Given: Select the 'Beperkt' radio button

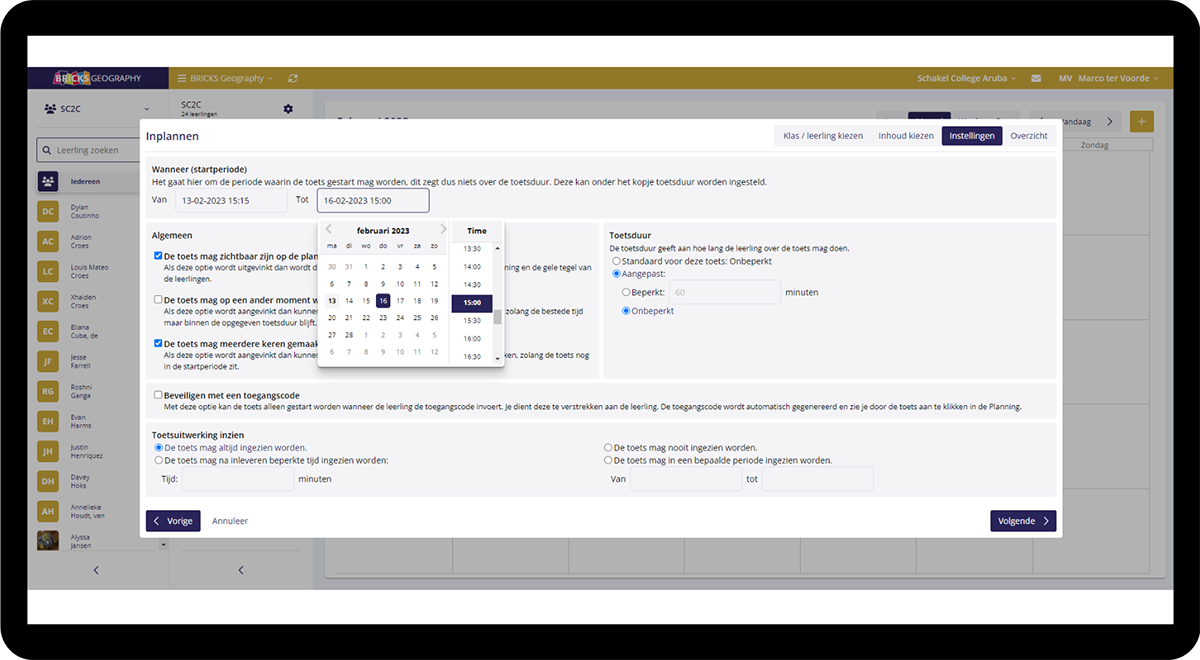Looking at the screenshot, I should (x=626, y=292).
